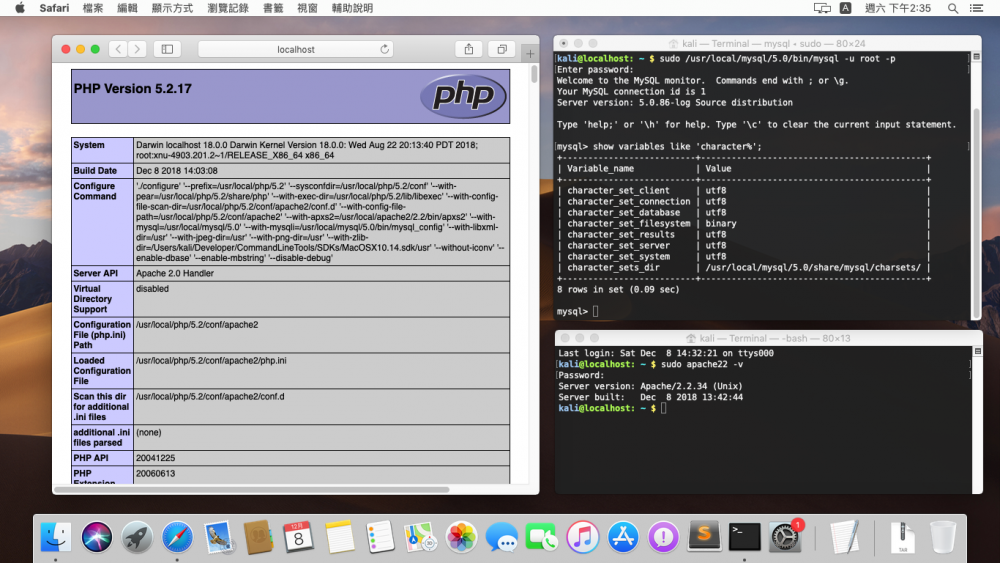Open iTunes from the Dock

point(582,537)
